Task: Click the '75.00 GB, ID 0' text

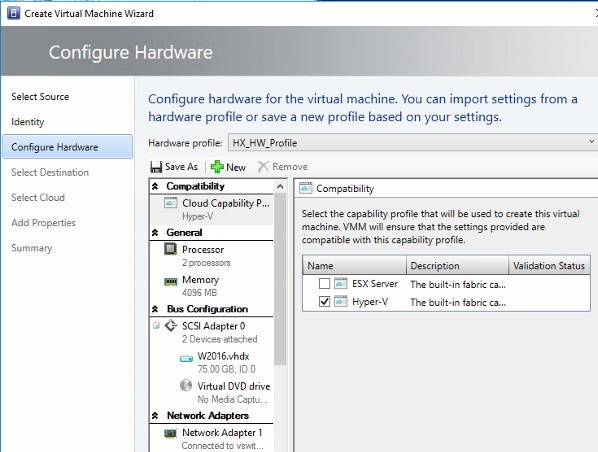Action: pyautogui.click(x=227, y=369)
